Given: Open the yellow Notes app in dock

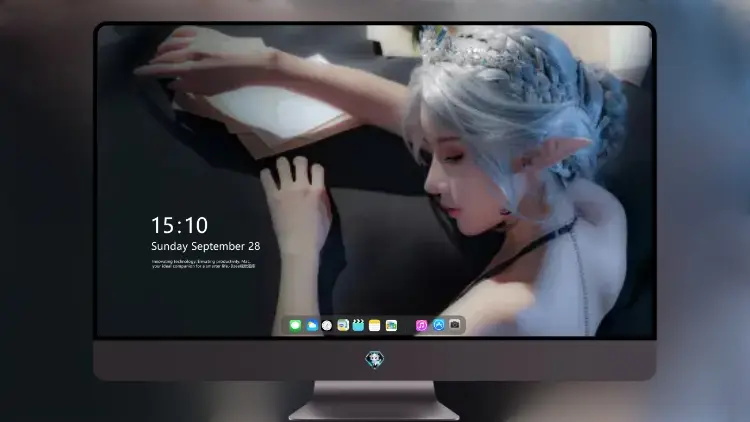Looking at the screenshot, I should pos(375,325).
